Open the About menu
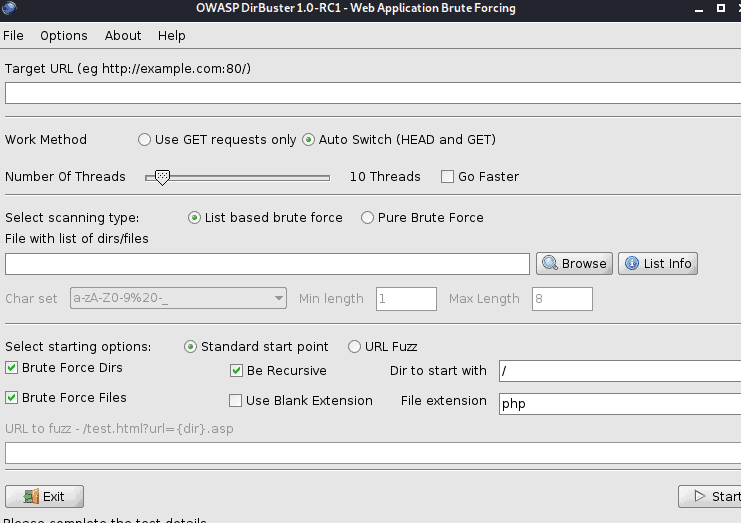This screenshot has height=523, width=741. [123, 36]
